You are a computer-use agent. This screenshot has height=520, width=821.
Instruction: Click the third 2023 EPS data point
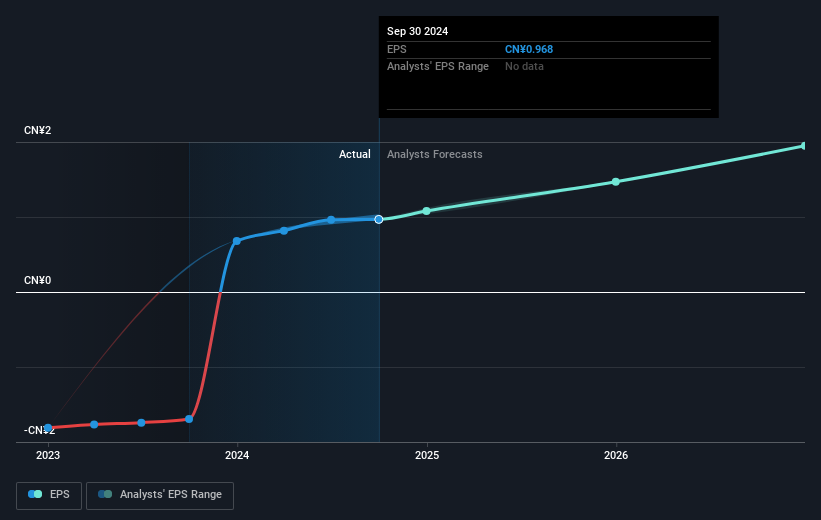click(141, 423)
